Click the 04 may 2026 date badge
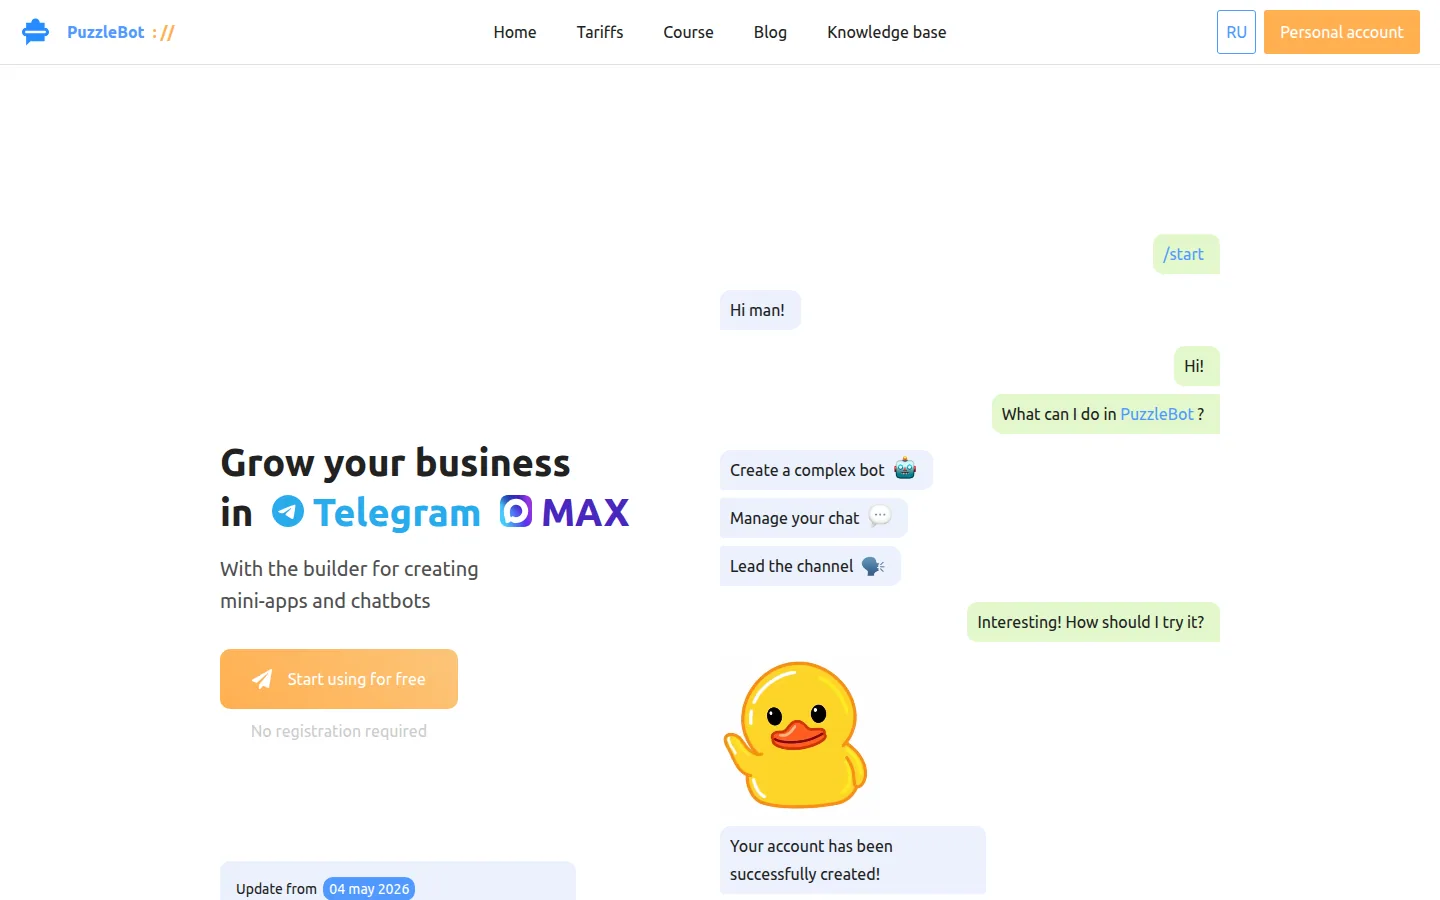 (x=369, y=889)
